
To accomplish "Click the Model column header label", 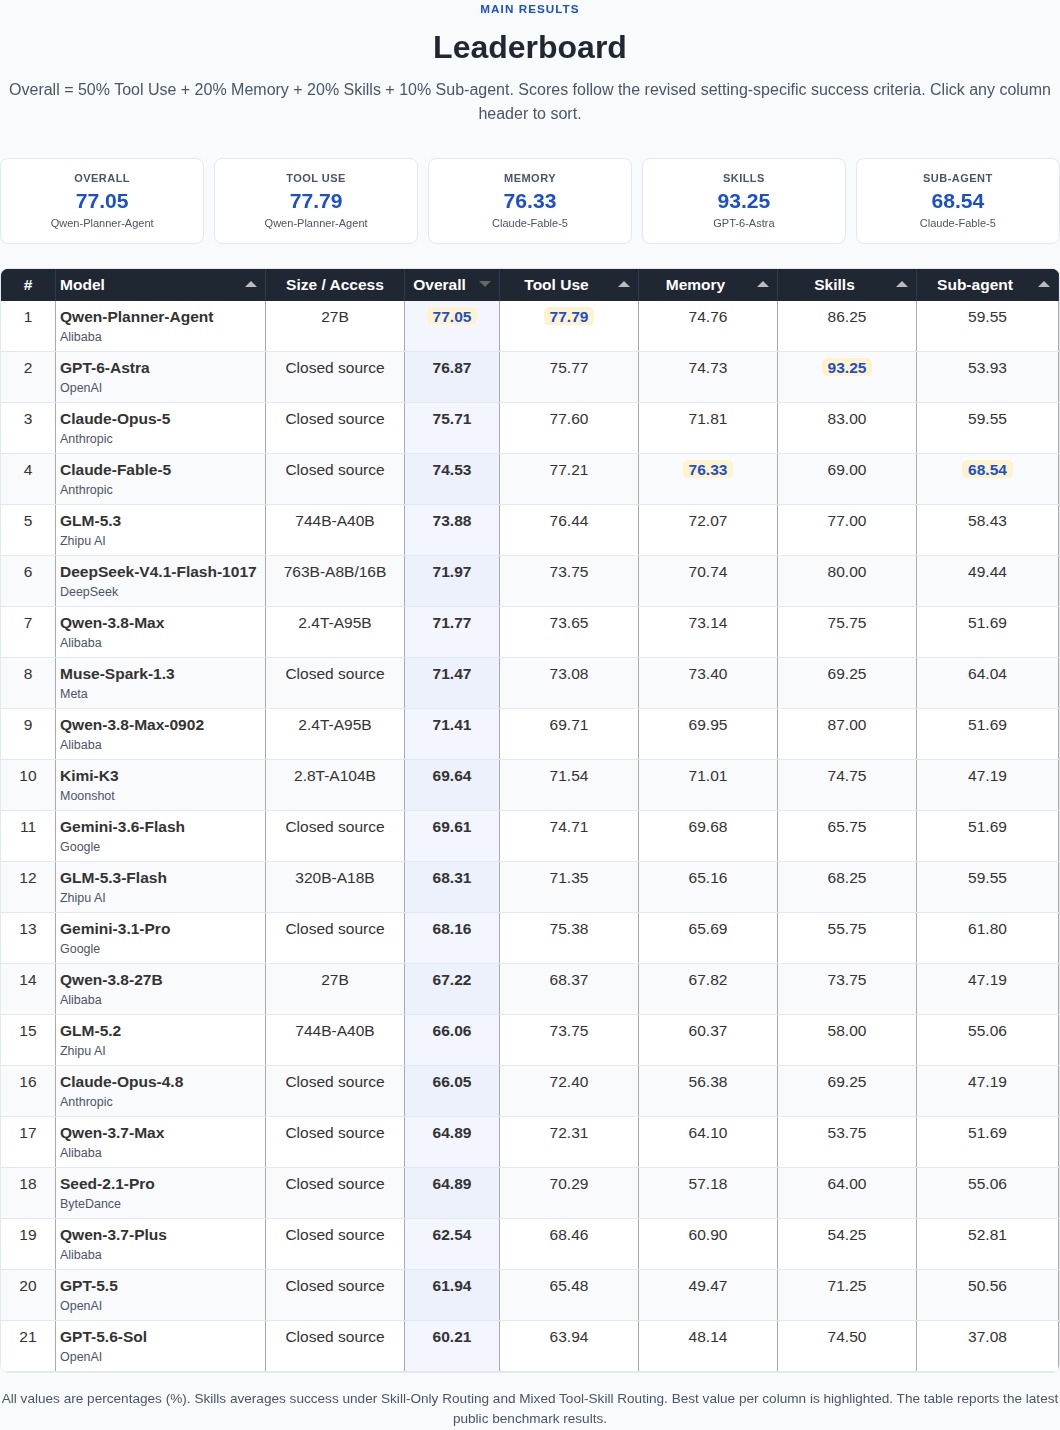I will tap(82, 285).
